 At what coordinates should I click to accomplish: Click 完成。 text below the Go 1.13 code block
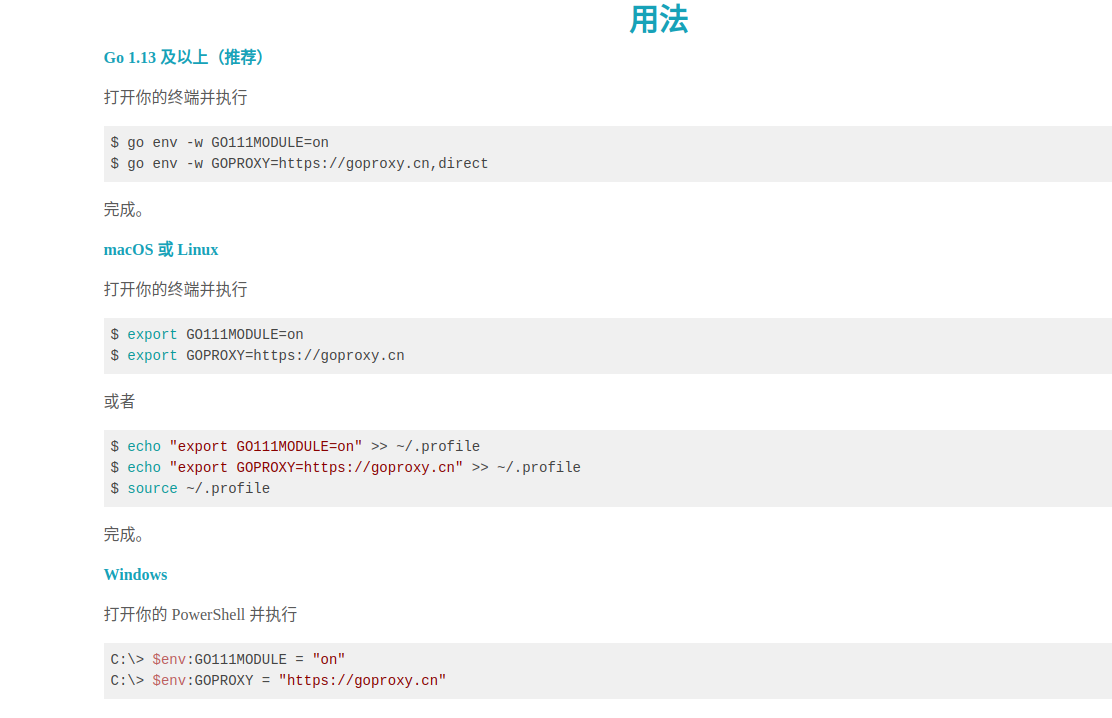[x=124, y=210]
